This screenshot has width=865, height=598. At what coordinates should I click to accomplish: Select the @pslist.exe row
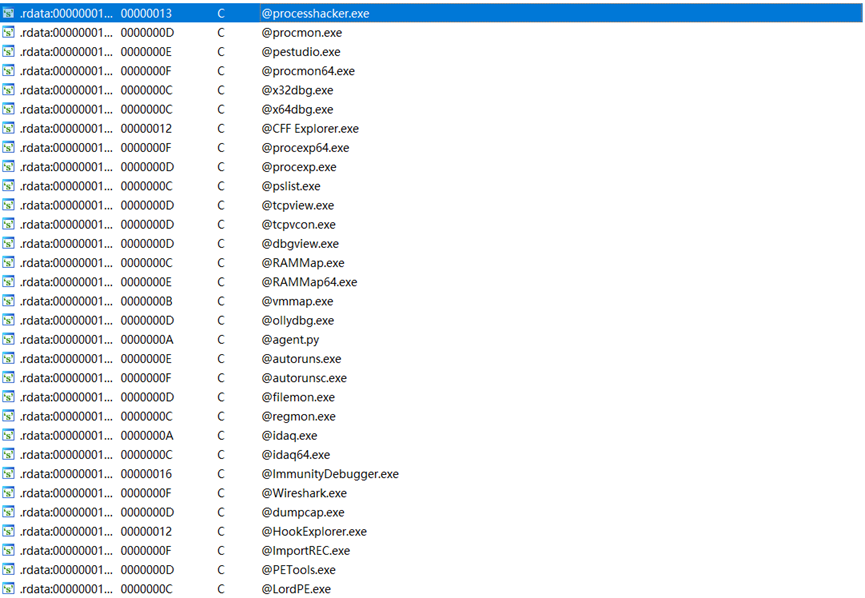tap(431, 186)
